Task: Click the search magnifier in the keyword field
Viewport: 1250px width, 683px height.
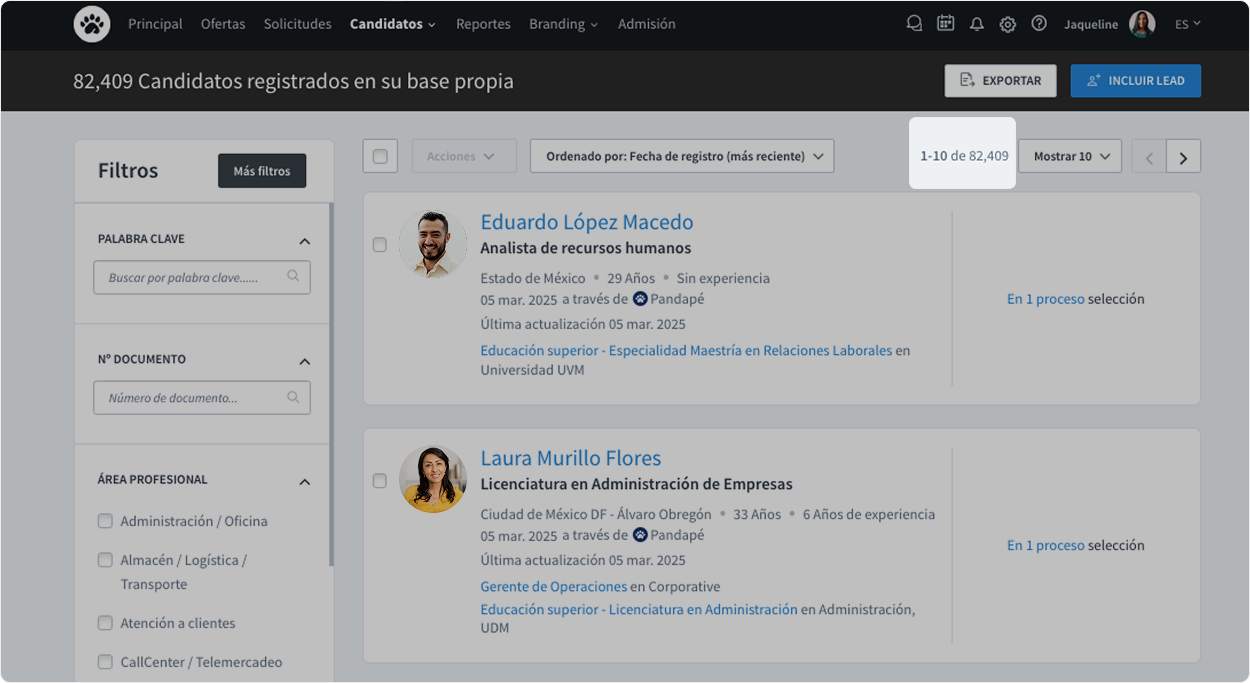Action: (295, 277)
